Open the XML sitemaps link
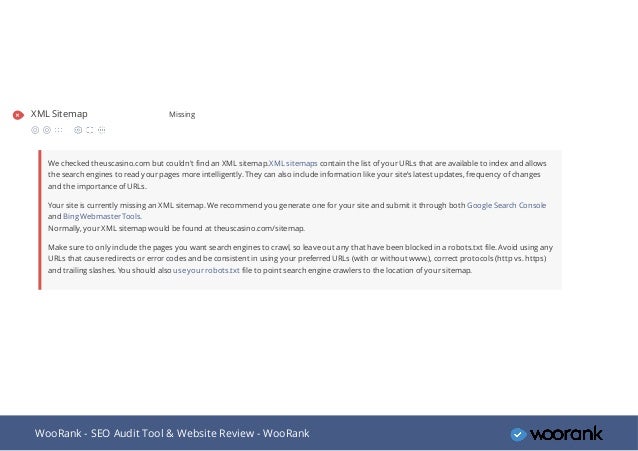 [x=293, y=163]
